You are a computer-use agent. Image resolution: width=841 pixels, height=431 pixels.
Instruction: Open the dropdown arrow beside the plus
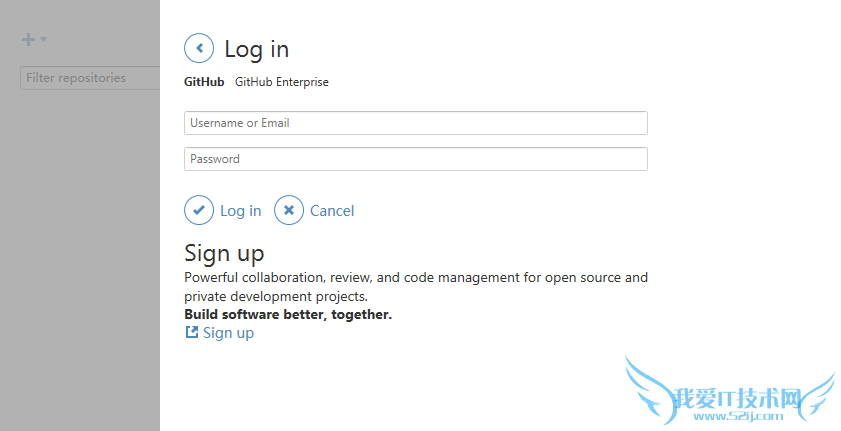(44, 40)
